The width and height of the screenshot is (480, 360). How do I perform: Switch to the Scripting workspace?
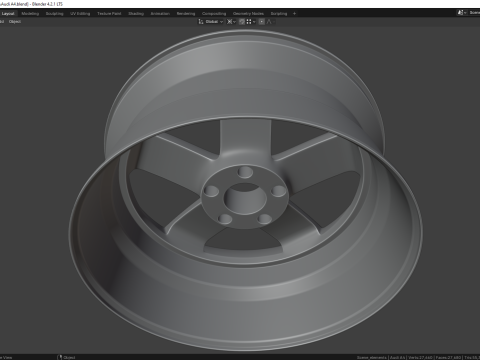coord(279,14)
